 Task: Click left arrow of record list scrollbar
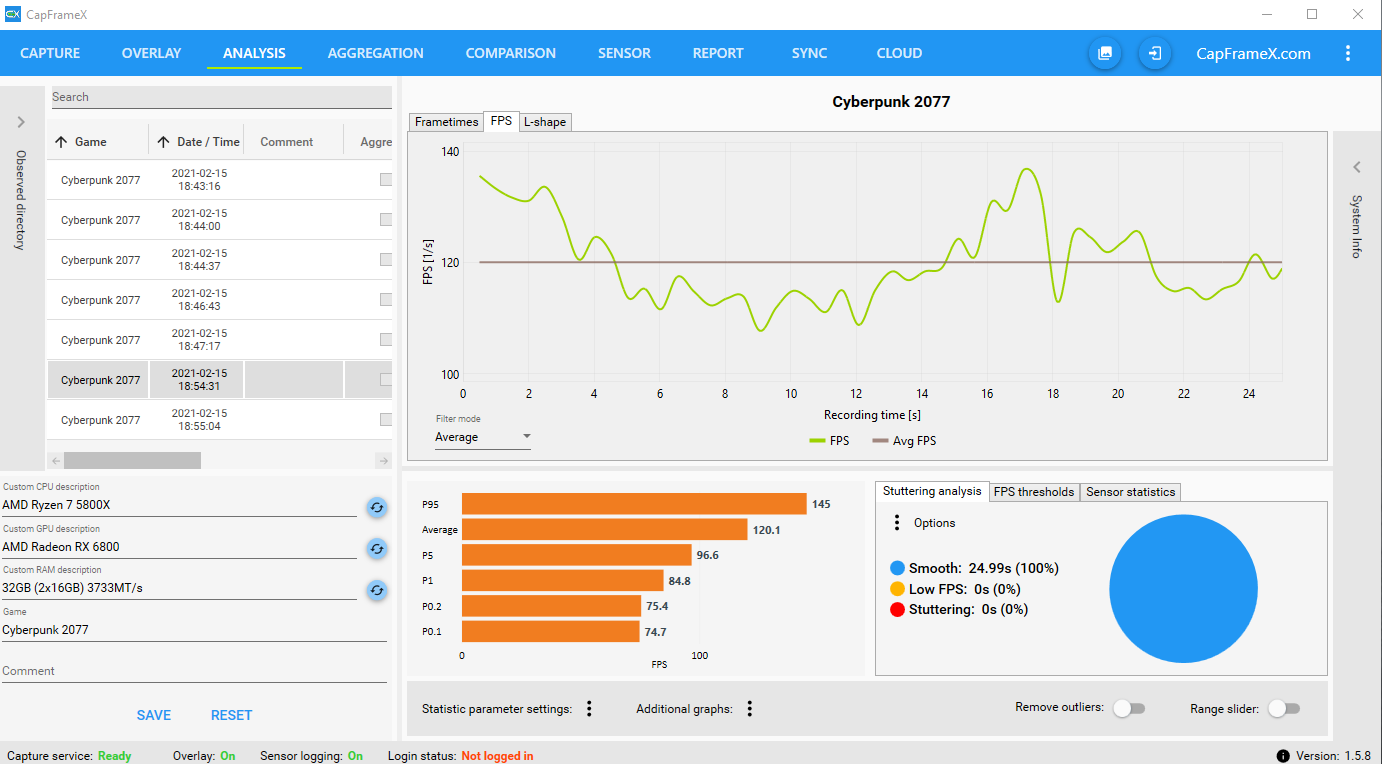coord(55,460)
